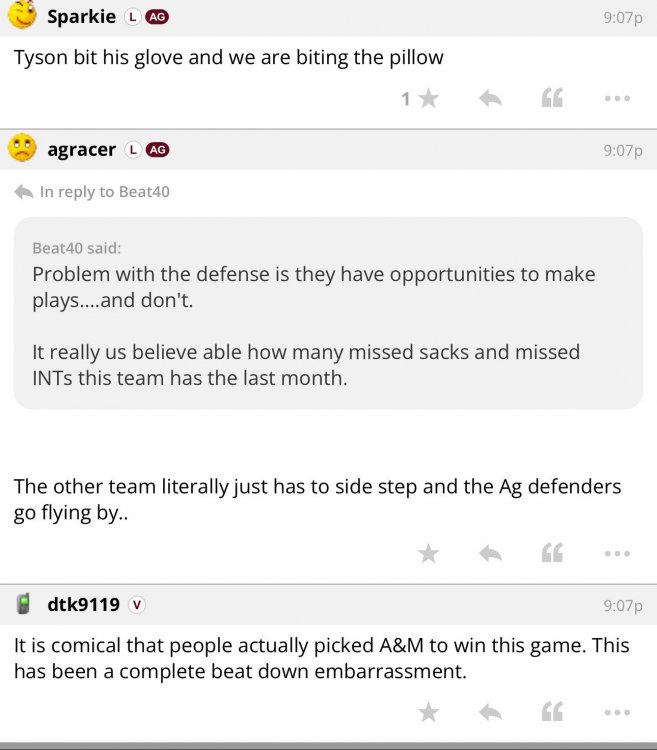Open Sparkie's user profile
Image resolution: width=657 pixels, height=750 pixels.
[81, 17]
